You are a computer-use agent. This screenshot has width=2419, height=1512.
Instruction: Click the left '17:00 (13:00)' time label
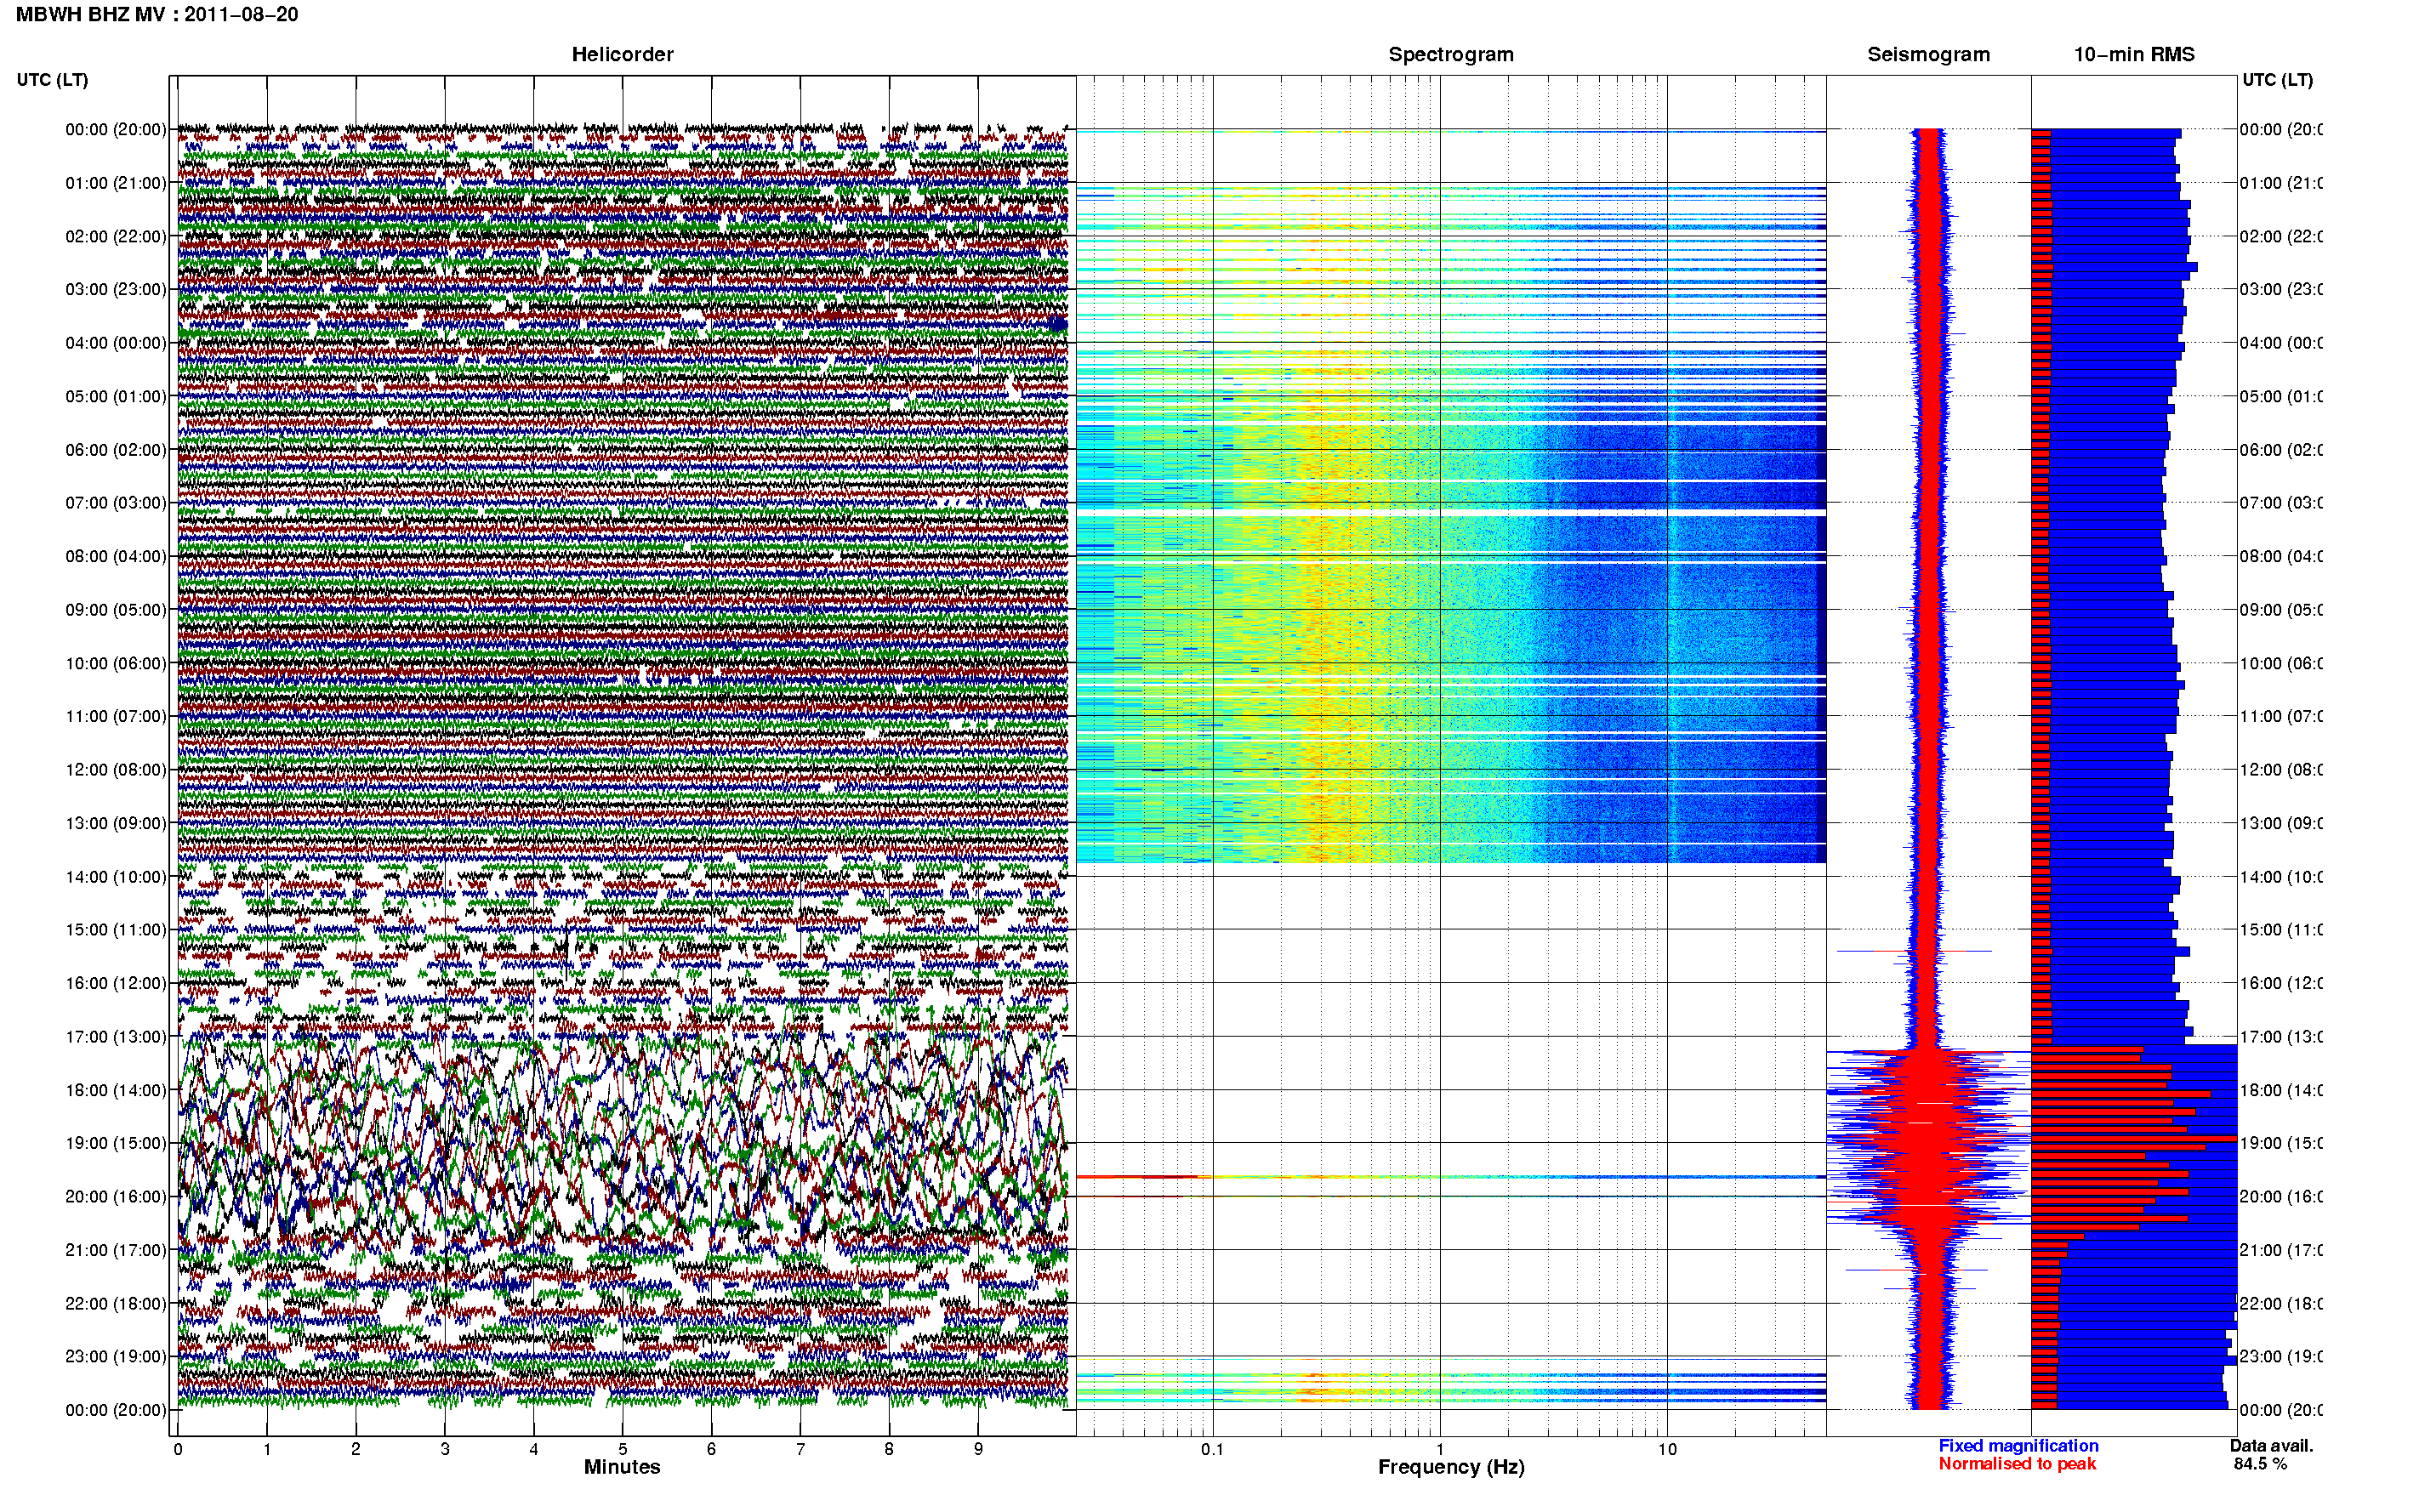[x=116, y=1036]
